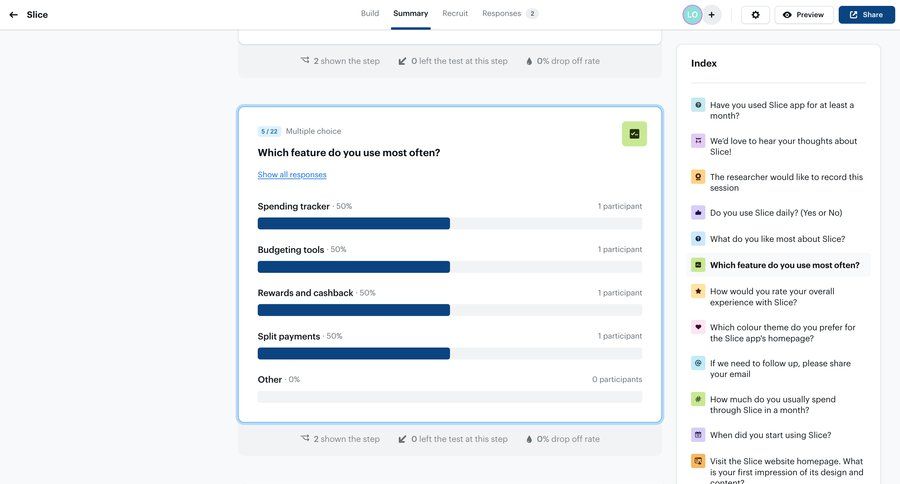Open the 'Show all responses' link

292,175
